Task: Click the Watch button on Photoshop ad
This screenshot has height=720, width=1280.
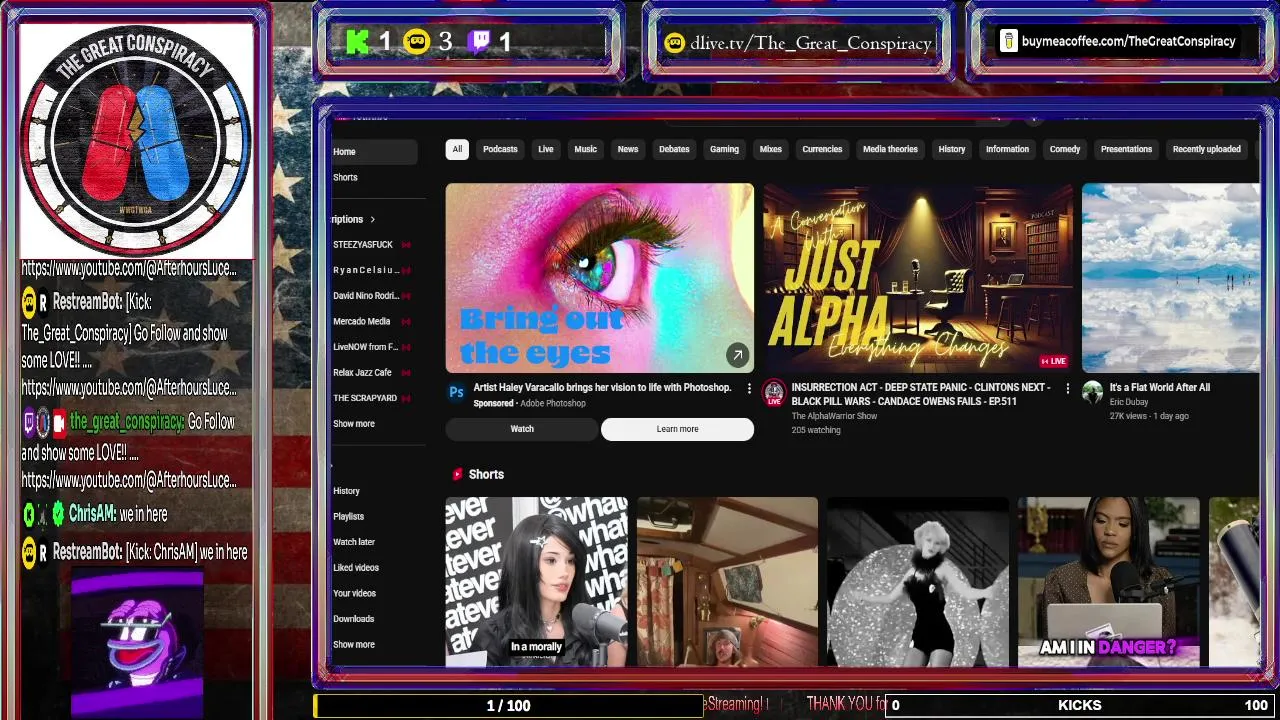Action: (522, 429)
